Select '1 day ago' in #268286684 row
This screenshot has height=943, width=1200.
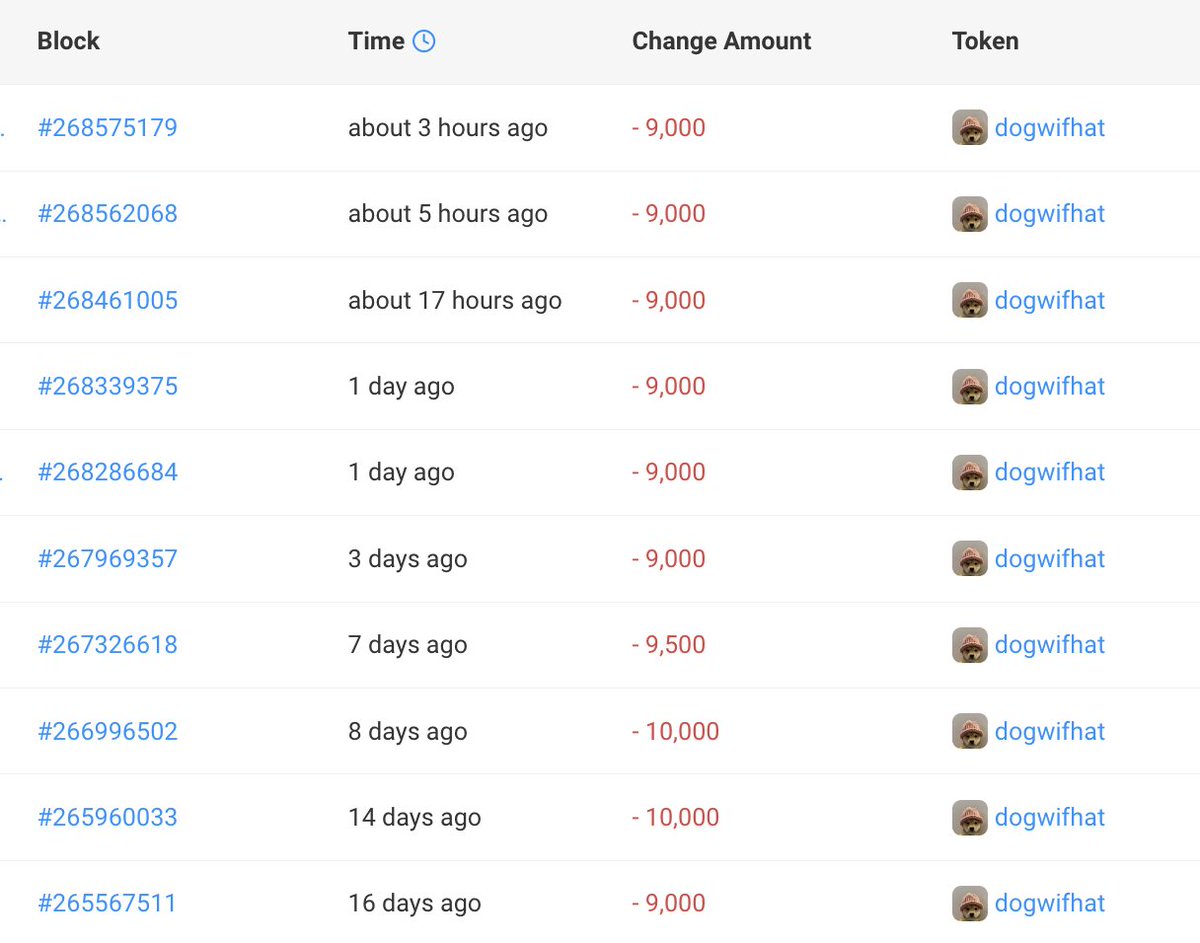(401, 472)
